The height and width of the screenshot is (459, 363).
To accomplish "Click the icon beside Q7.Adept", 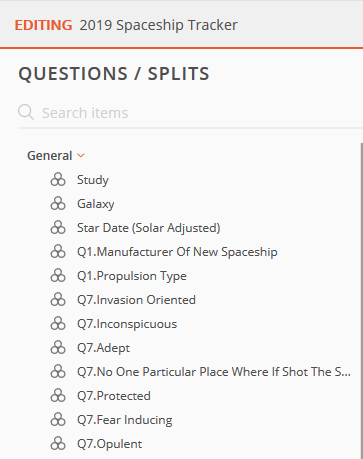I will 58,348.
